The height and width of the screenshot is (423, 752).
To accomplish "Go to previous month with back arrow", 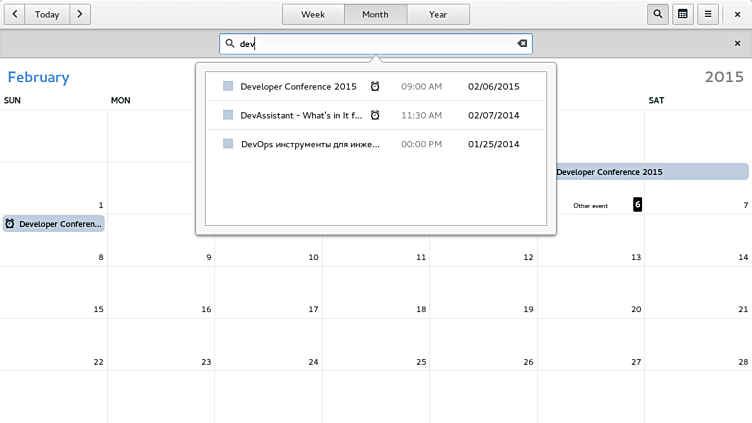I will pos(11,14).
